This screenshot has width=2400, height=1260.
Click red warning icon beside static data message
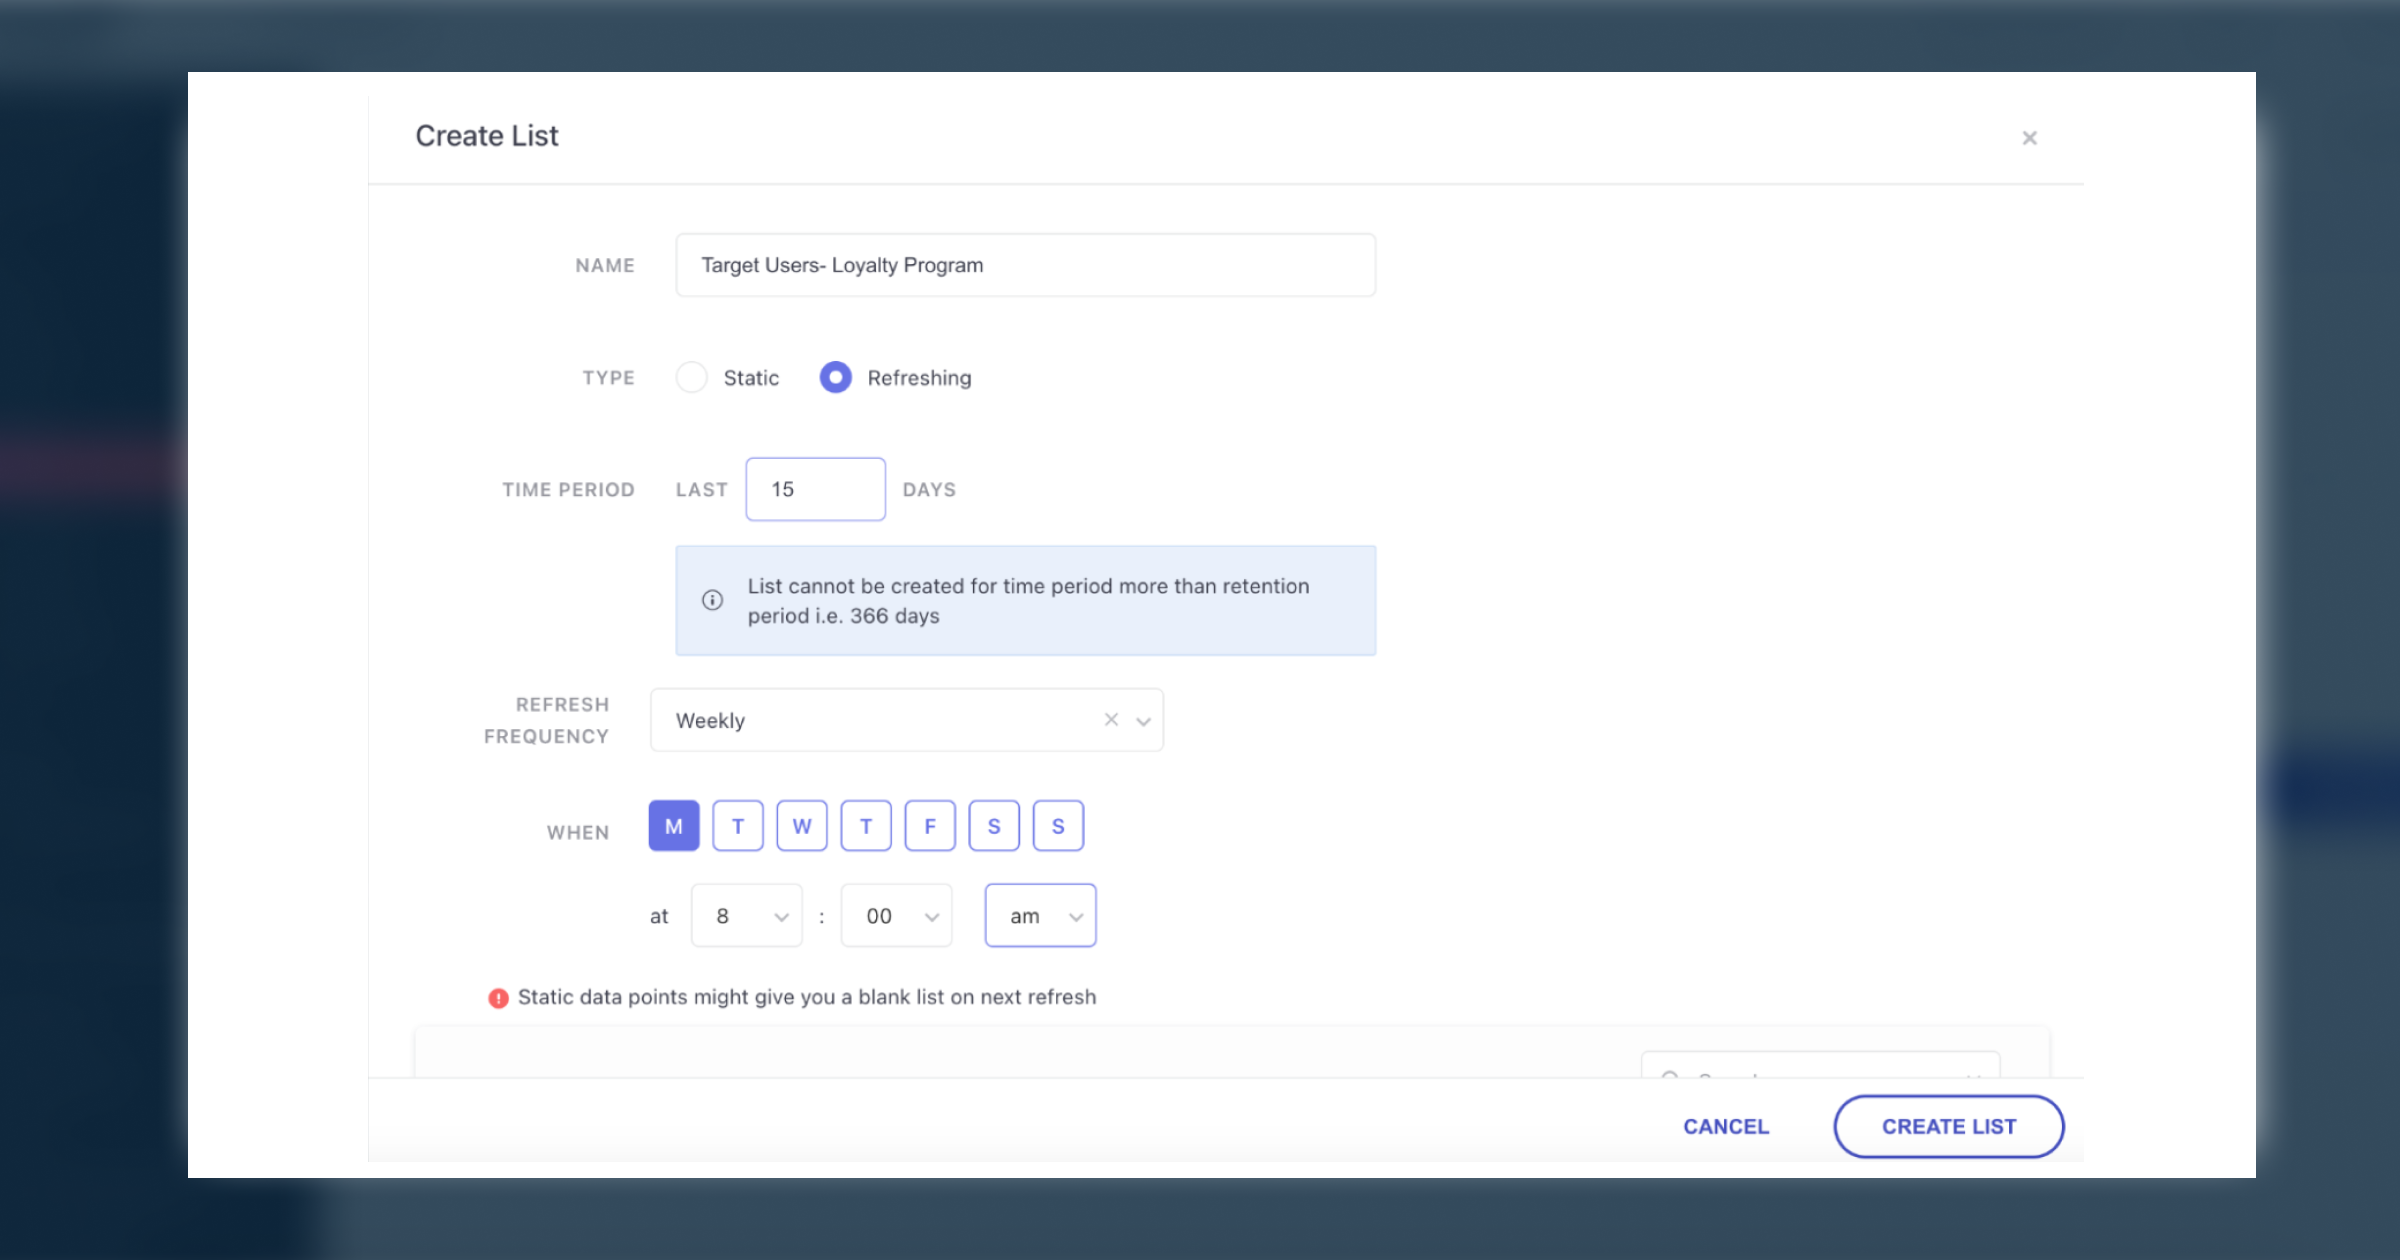pos(498,998)
